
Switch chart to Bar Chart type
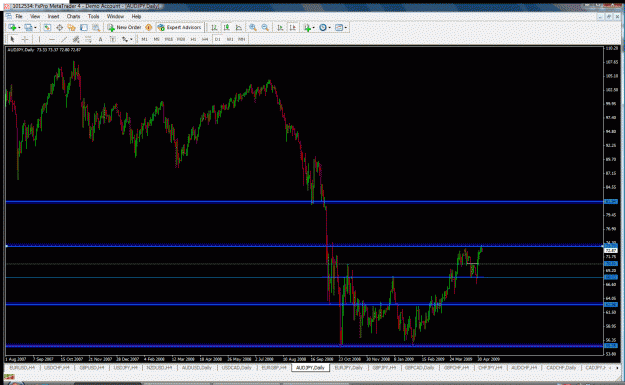[x=214, y=28]
